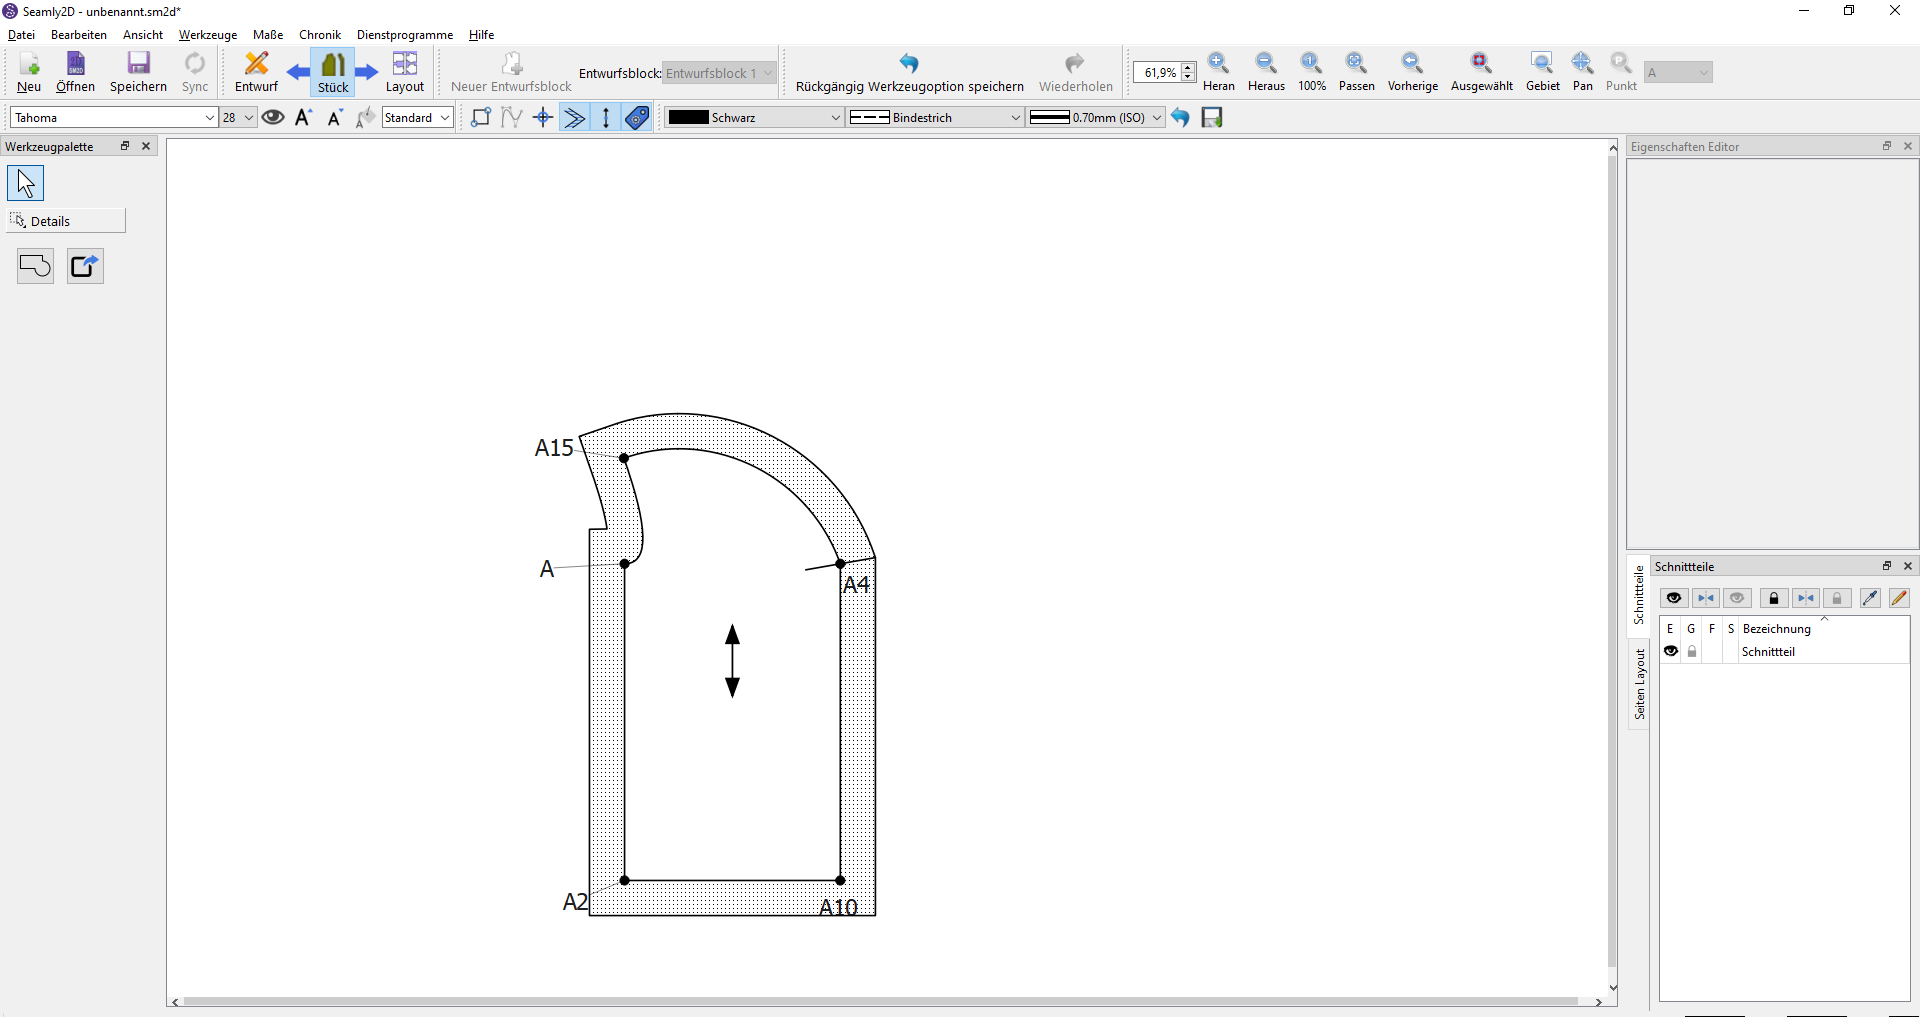Open the Werkzeuge menu
The height and width of the screenshot is (1017, 1920).
[208, 35]
